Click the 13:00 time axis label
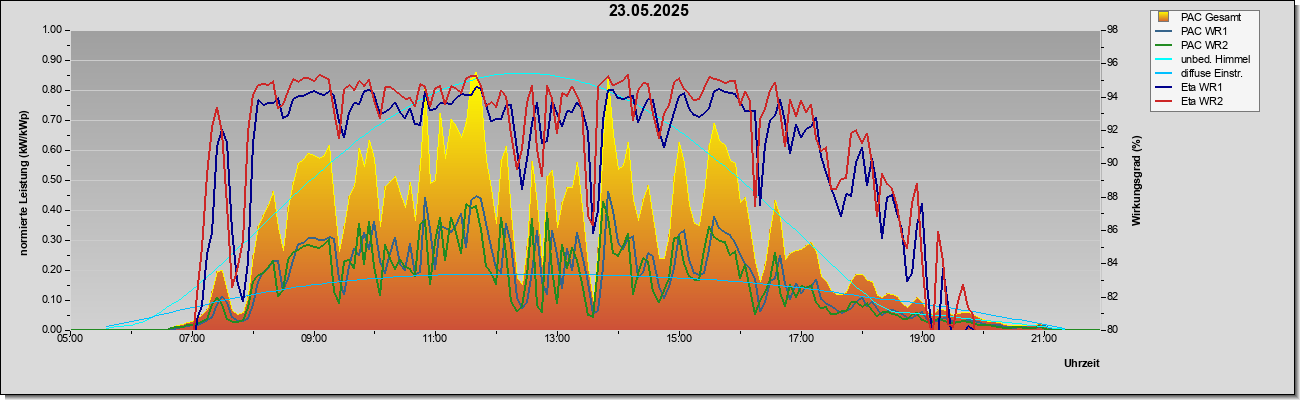The height and width of the screenshot is (400, 1300). 557,340
